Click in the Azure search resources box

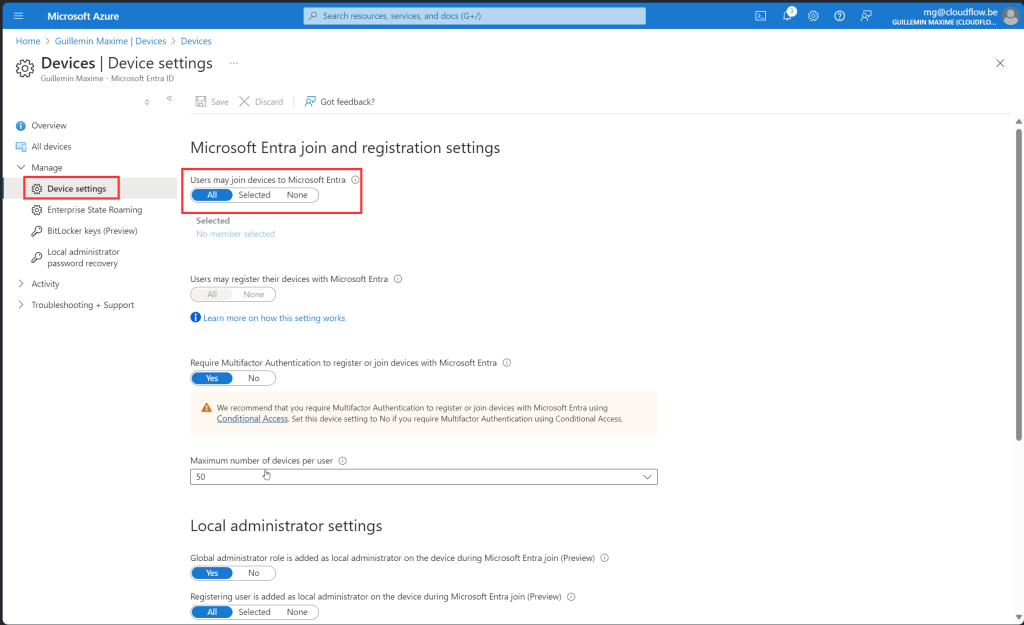[475, 16]
